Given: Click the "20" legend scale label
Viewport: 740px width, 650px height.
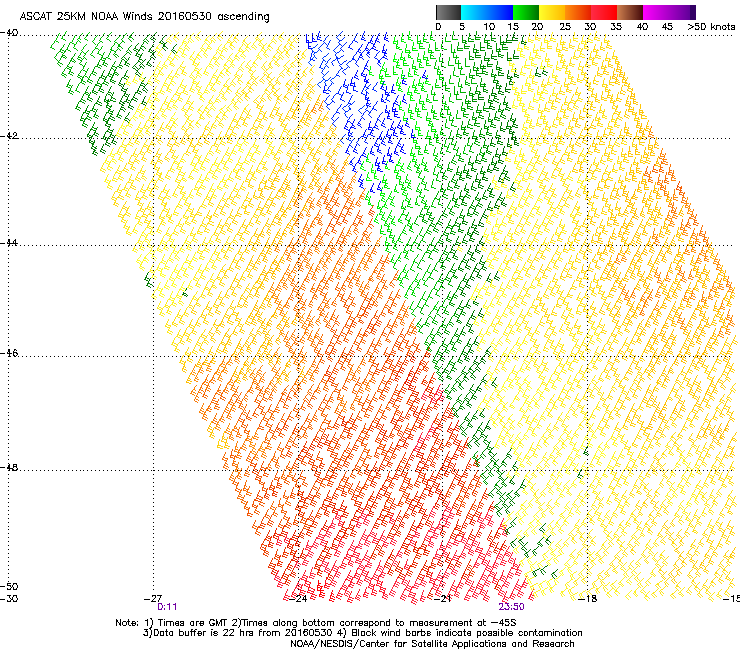Looking at the screenshot, I should [537, 27].
